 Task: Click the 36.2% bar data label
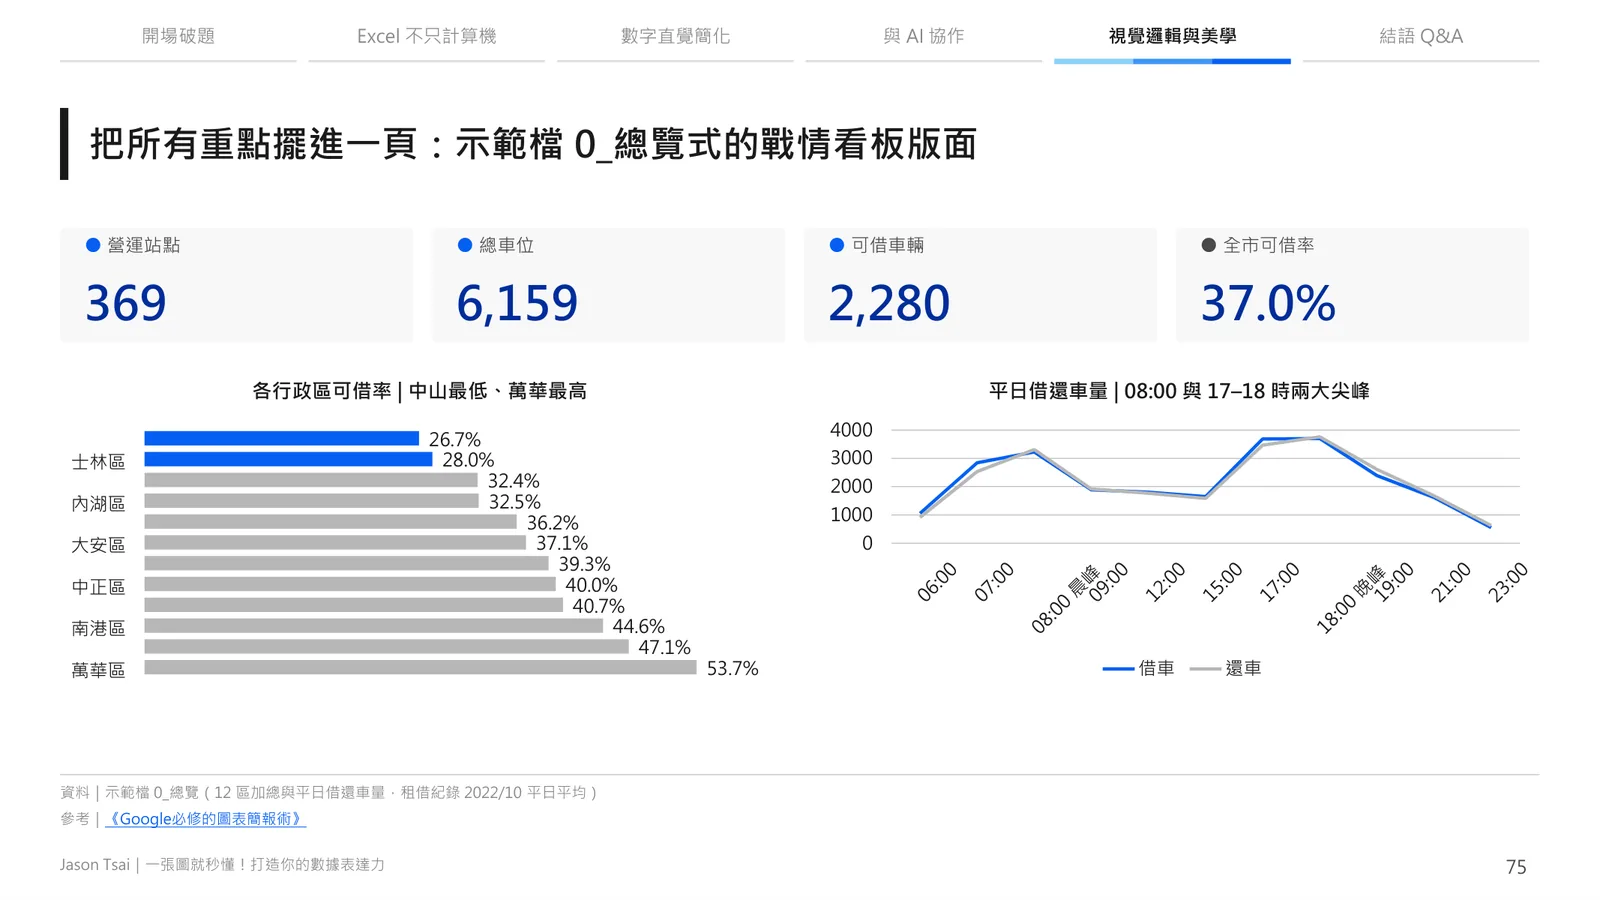click(x=553, y=522)
